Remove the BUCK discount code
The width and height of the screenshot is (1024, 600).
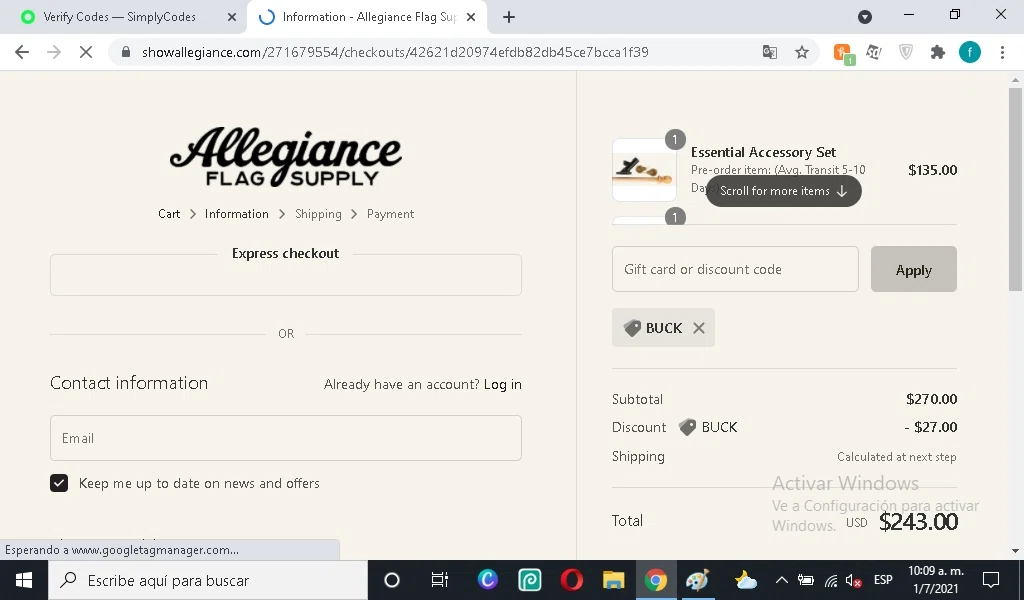(699, 328)
